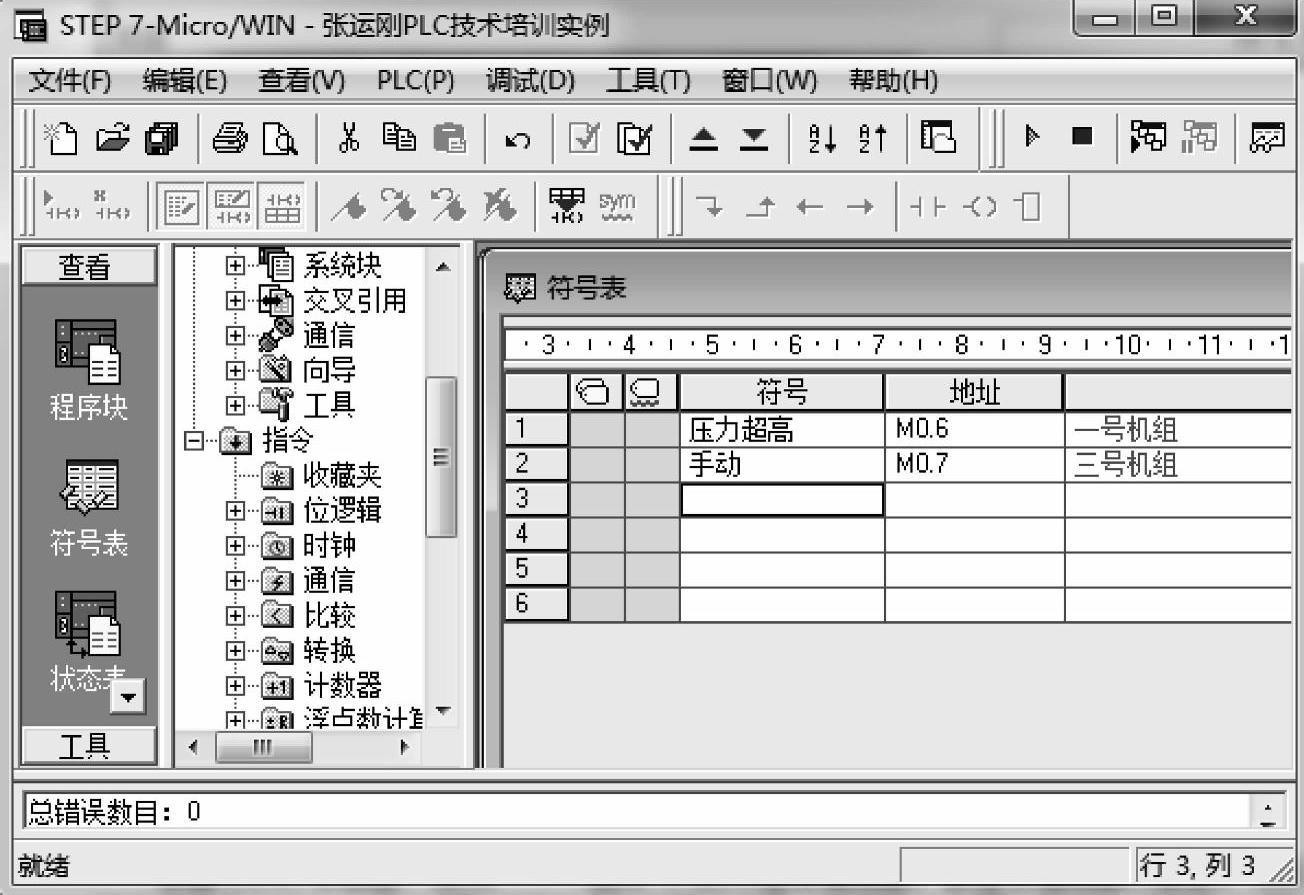Expand the 系统块 tree node
Viewport: 1304px width, 895px height.
(236, 267)
